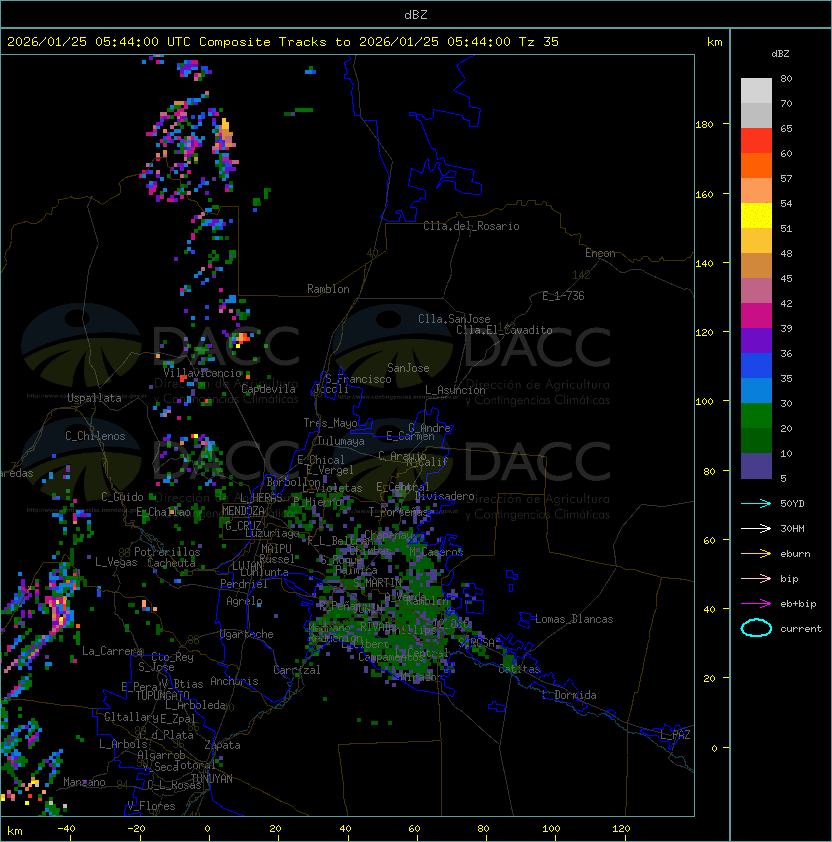
Task: Click the '-40' x-axis label
Action: [x=66, y=829]
